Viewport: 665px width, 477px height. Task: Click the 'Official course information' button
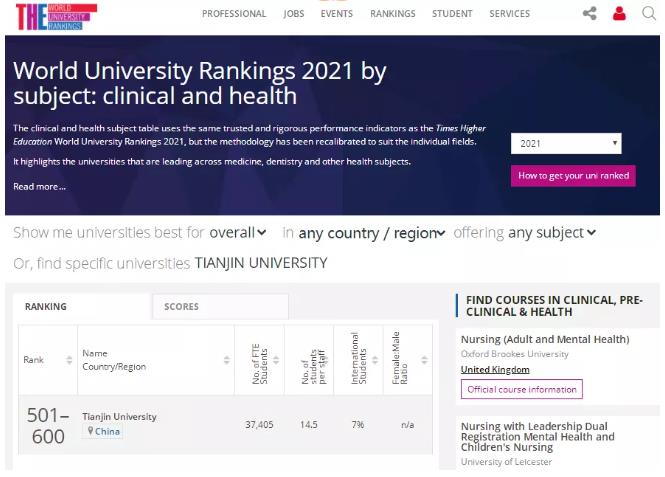click(522, 389)
